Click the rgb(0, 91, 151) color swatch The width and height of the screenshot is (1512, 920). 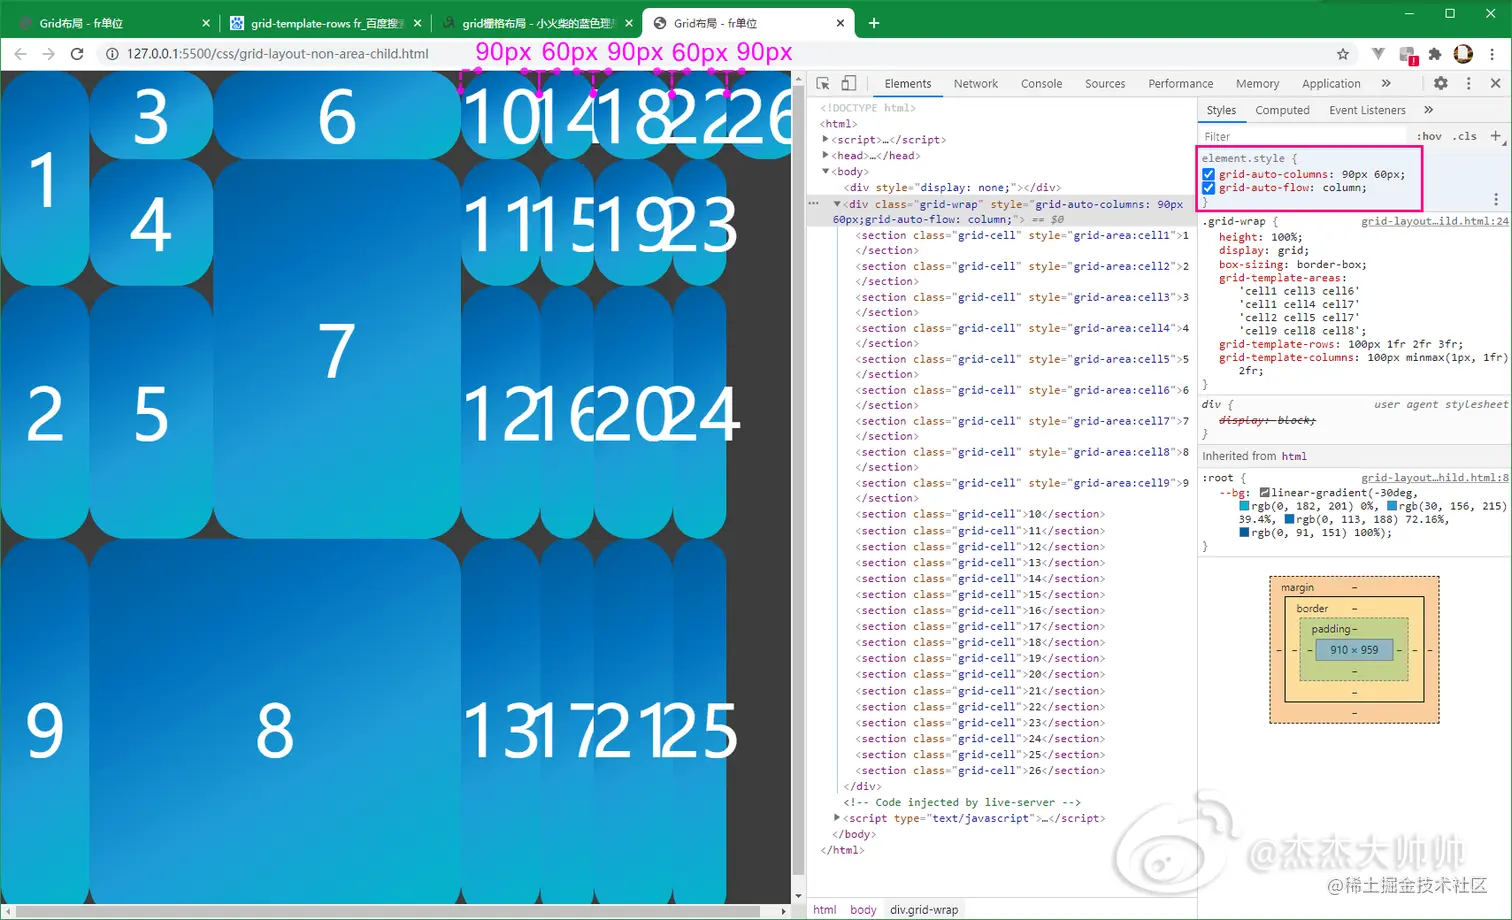pos(1244,533)
